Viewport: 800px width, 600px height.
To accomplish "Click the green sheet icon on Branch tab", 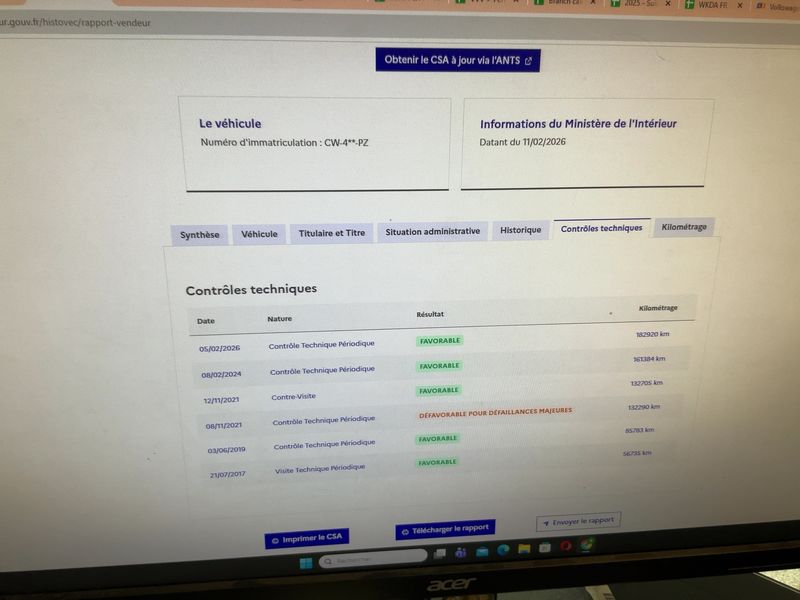I will point(539,2).
